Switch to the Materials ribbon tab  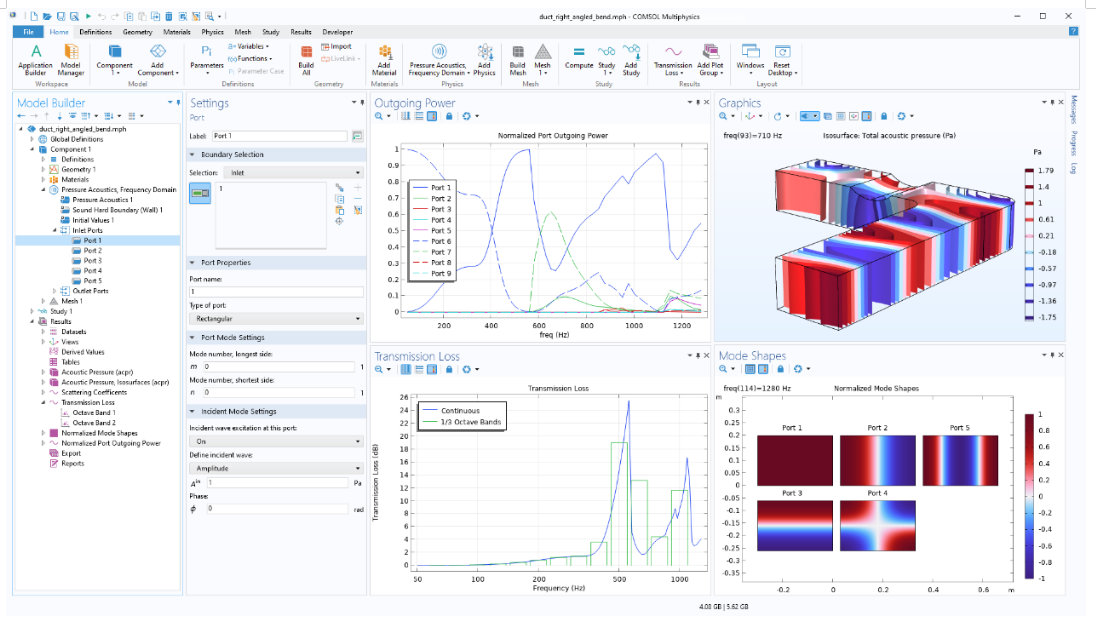pyautogui.click(x=177, y=31)
